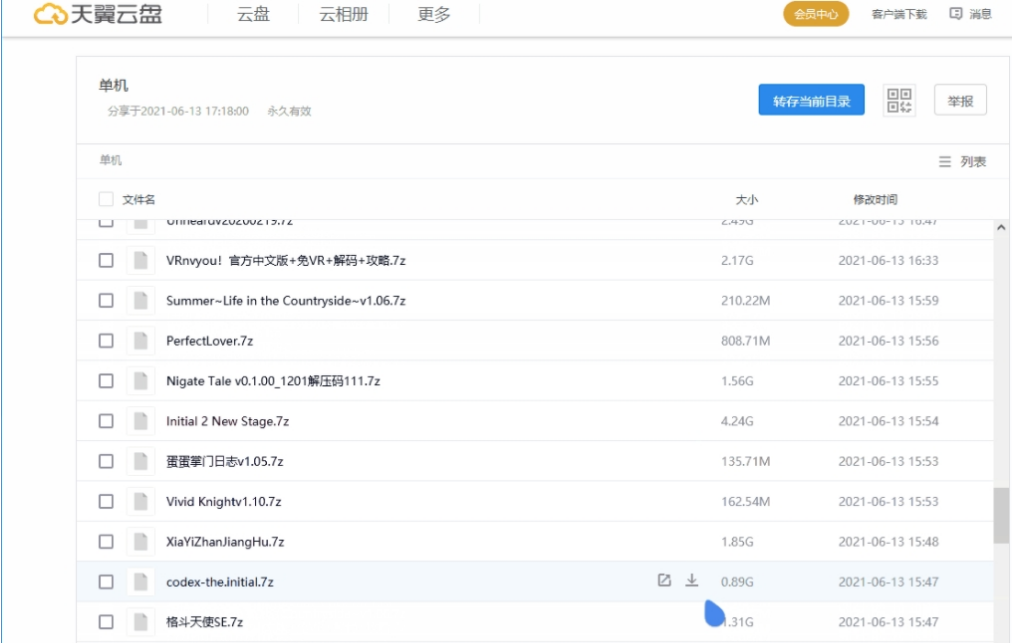Select checkbox for XiaYiZhanJiangHu.7z

tap(106, 541)
